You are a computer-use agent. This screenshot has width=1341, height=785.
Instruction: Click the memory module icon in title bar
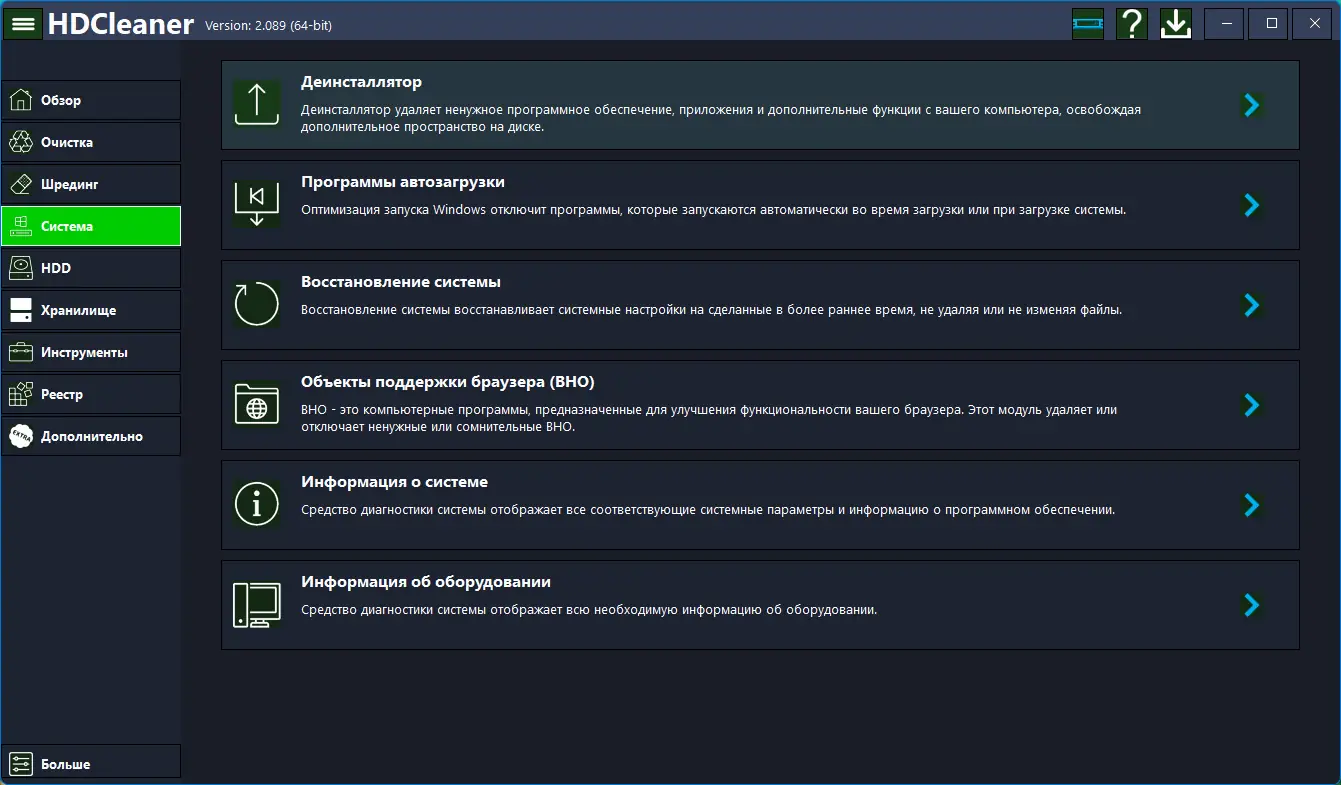click(1087, 23)
